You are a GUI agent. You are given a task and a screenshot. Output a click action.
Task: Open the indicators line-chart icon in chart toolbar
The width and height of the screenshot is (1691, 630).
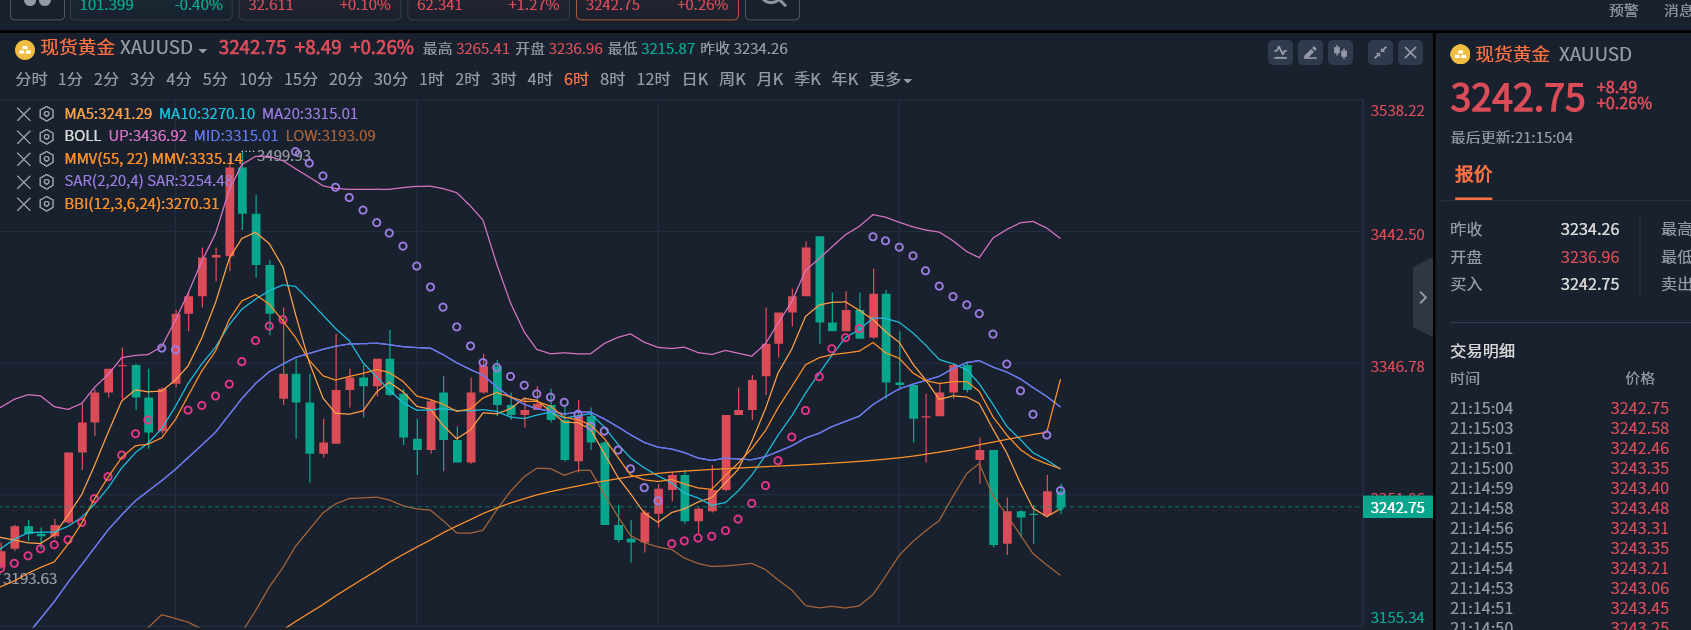pos(1280,53)
